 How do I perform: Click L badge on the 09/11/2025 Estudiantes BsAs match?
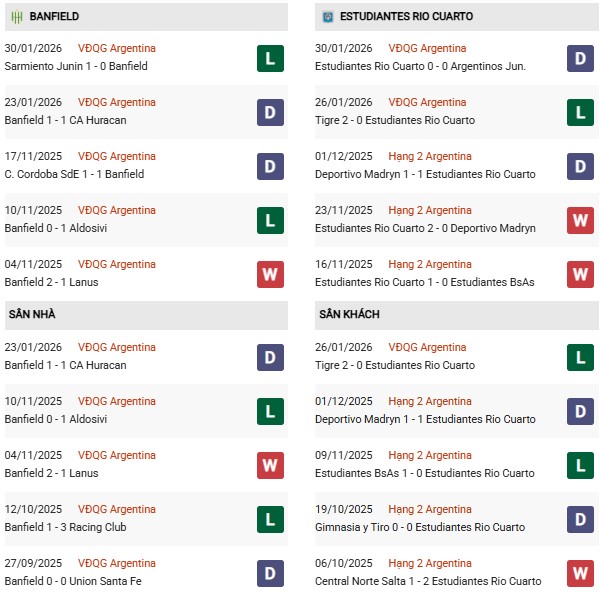(x=580, y=465)
